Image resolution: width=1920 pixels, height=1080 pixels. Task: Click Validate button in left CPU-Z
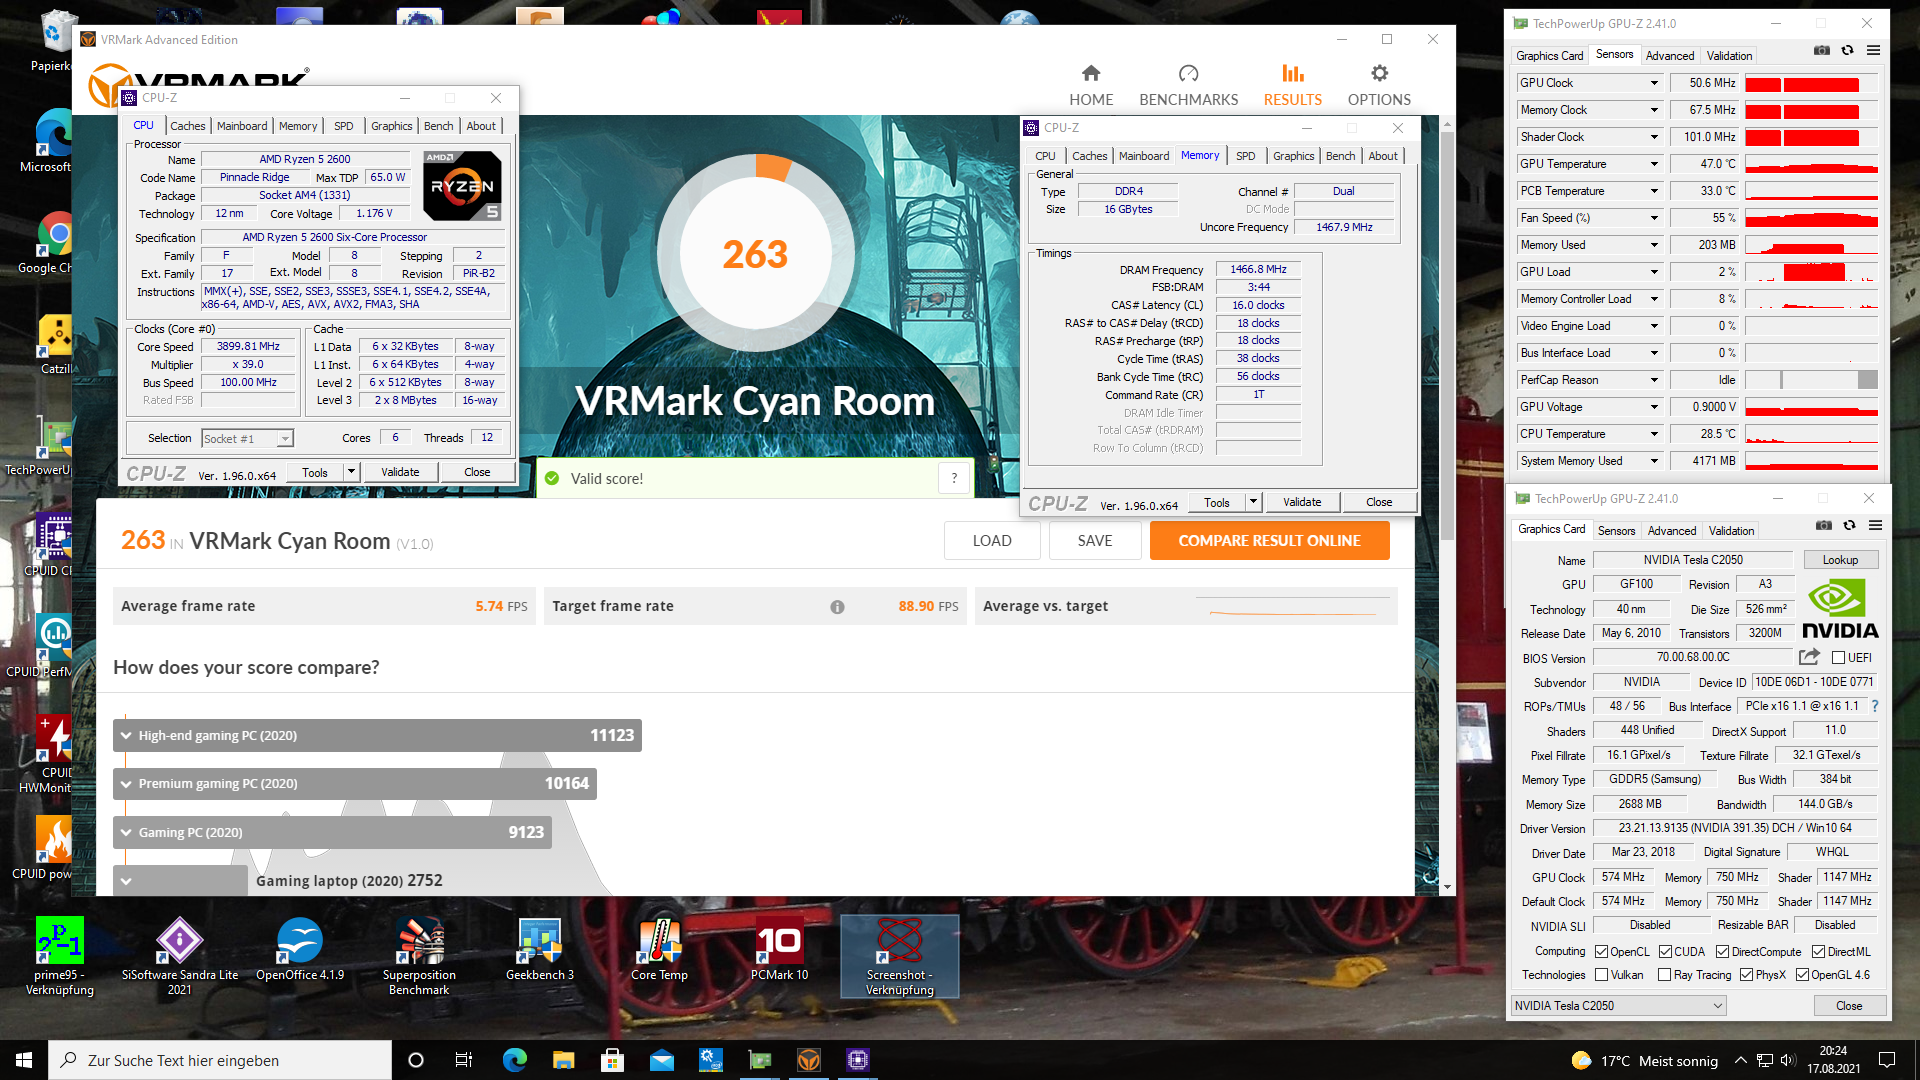click(400, 472)
